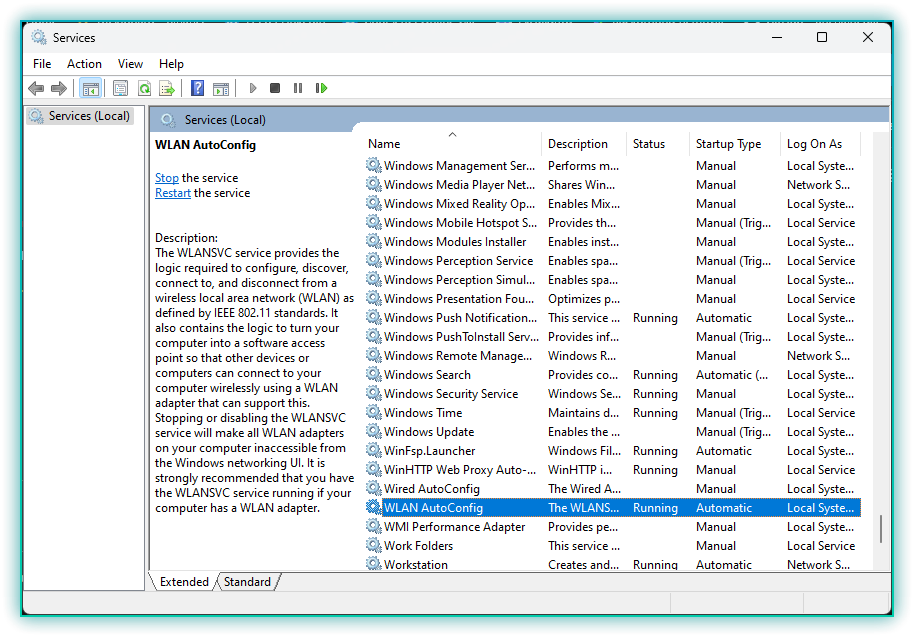The height and width of the screenshot is (637, 914).
Task: Open the Properties toolbar icon
Action: click(x=121, y=88)
